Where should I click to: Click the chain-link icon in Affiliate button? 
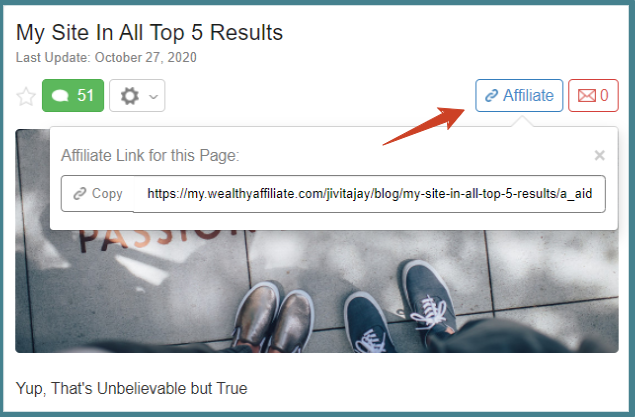[x=491, y=96]
